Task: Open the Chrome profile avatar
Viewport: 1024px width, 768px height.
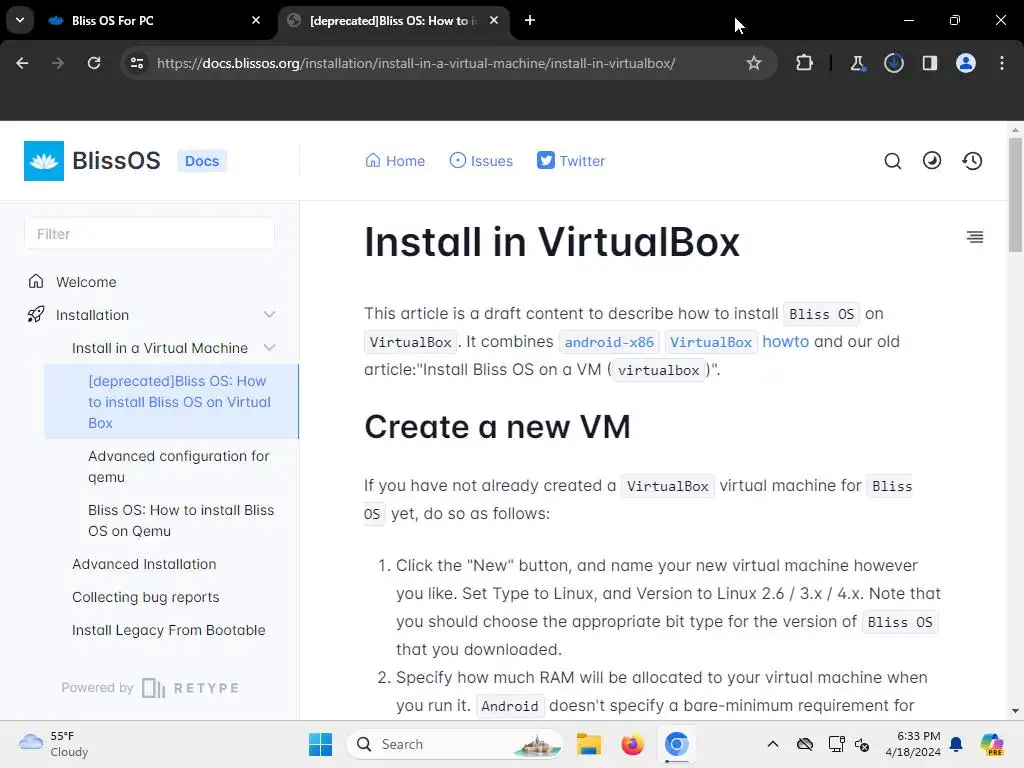Action: pos(966,63)
